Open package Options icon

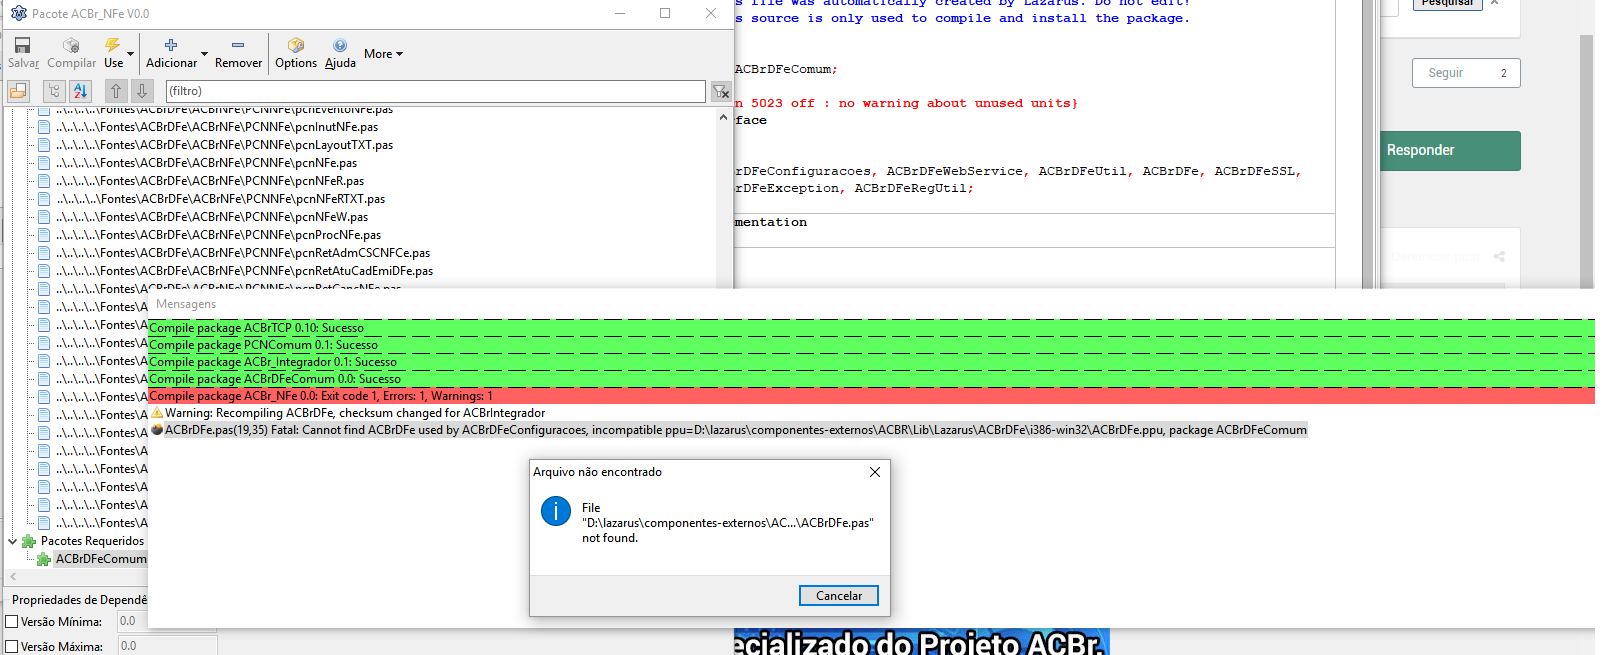(x=296, y=45)
